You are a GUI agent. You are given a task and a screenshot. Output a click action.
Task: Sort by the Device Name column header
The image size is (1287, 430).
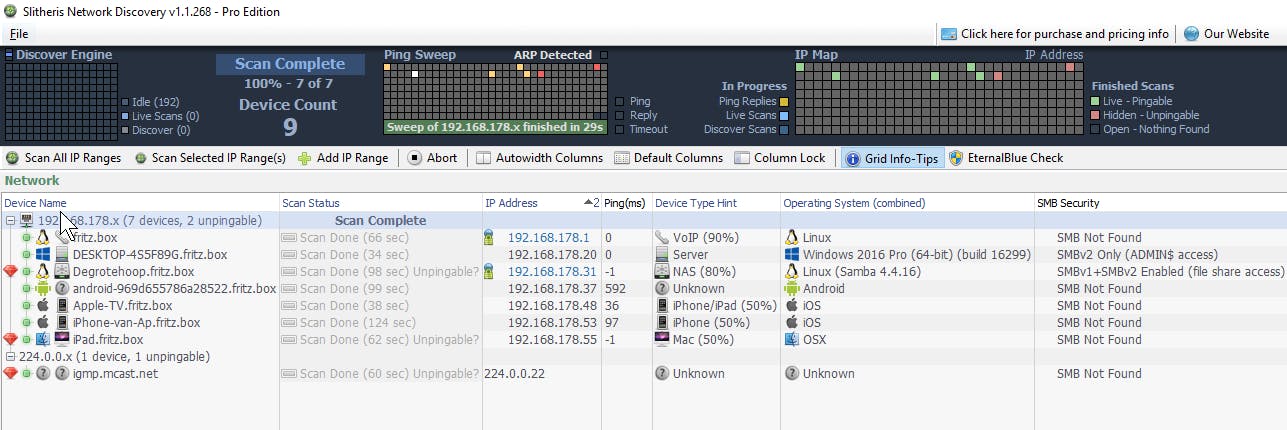pos(35,203)
